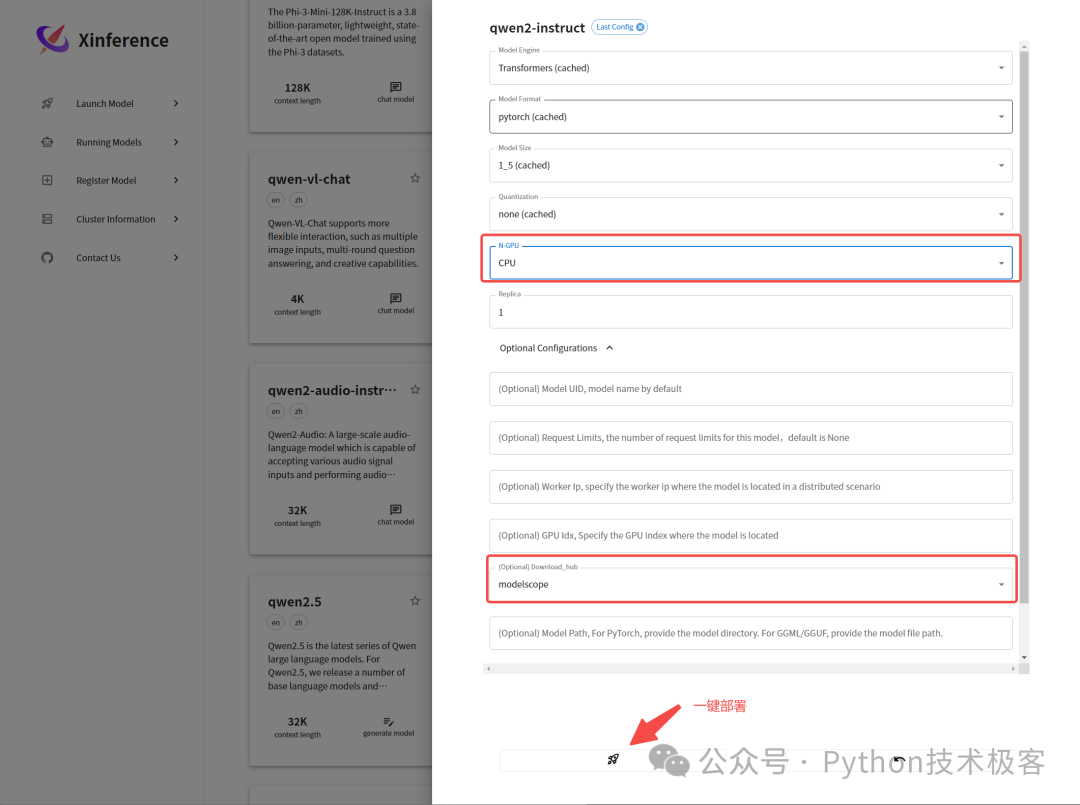Click the qwen2-audio-instr card title
Viewport: 1080px width, 805px height.
pyautogui.click(x=332, y=390)
